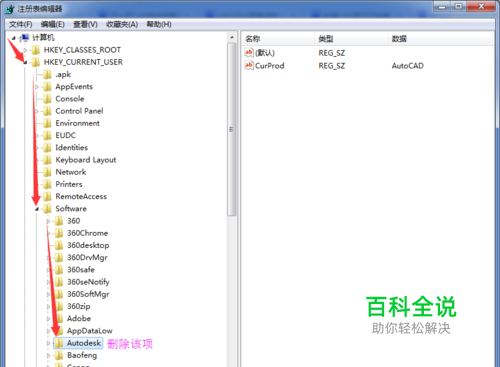
Task: Collapse the 计算机 root node
Action: tap(14, 38)
